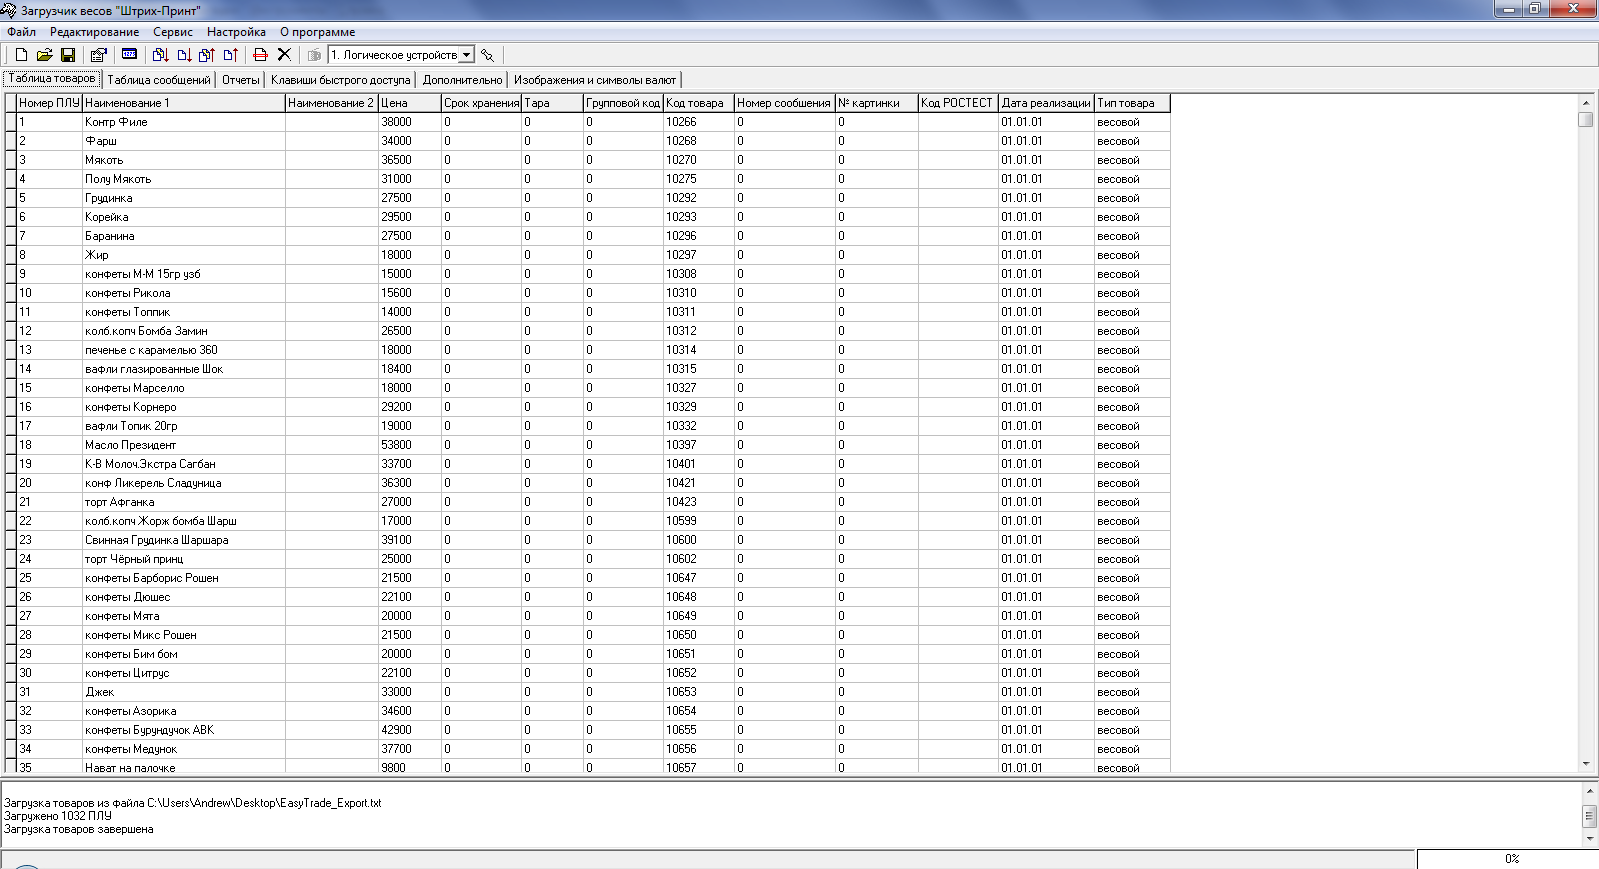Click the Срок хранения column header
The height and width of the screenshot is (869, 1599).
click(x=481, y=103)
